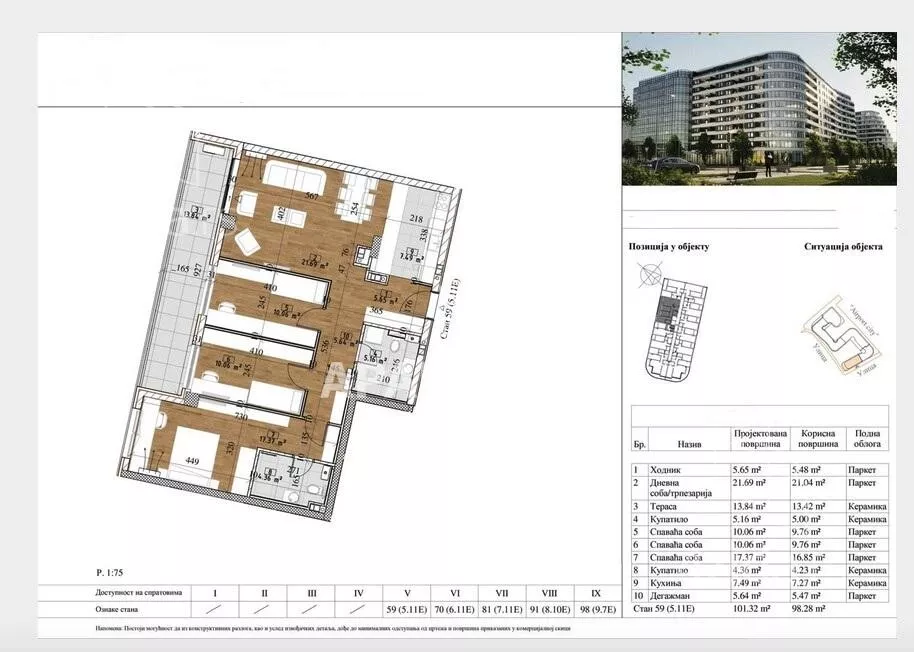Click the 7.27 m² usable area value
This screenshot has height=652, width=914.
(x=806, y=583)
